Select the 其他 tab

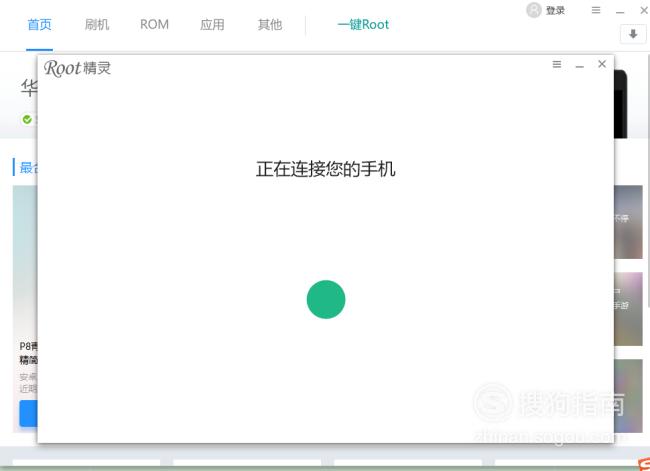(x=270, y=24)
